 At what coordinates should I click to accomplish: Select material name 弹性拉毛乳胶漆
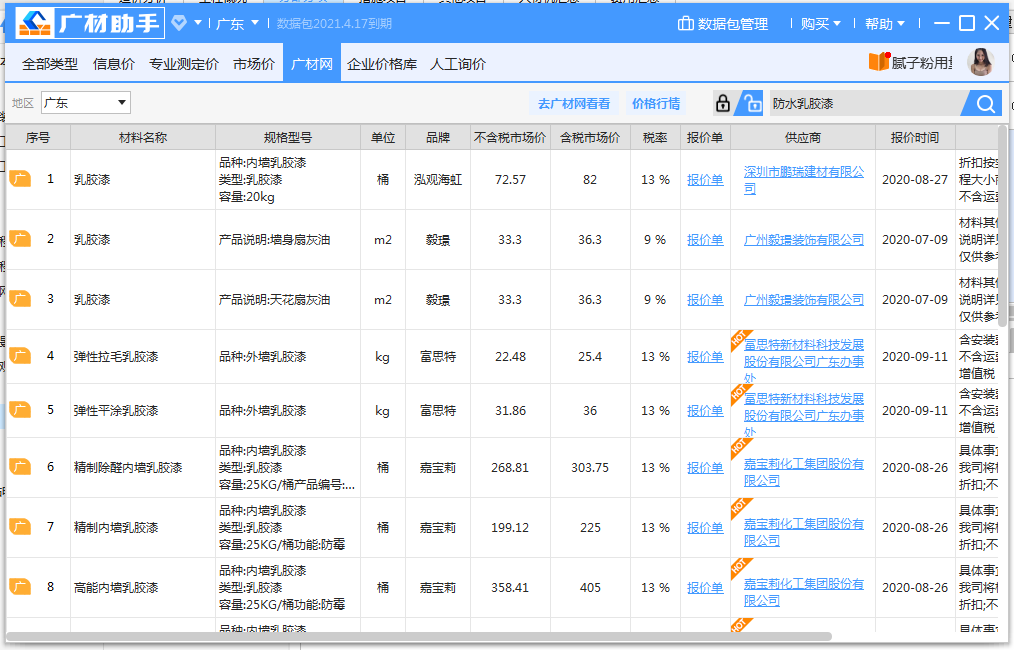[x=116, y=357]
